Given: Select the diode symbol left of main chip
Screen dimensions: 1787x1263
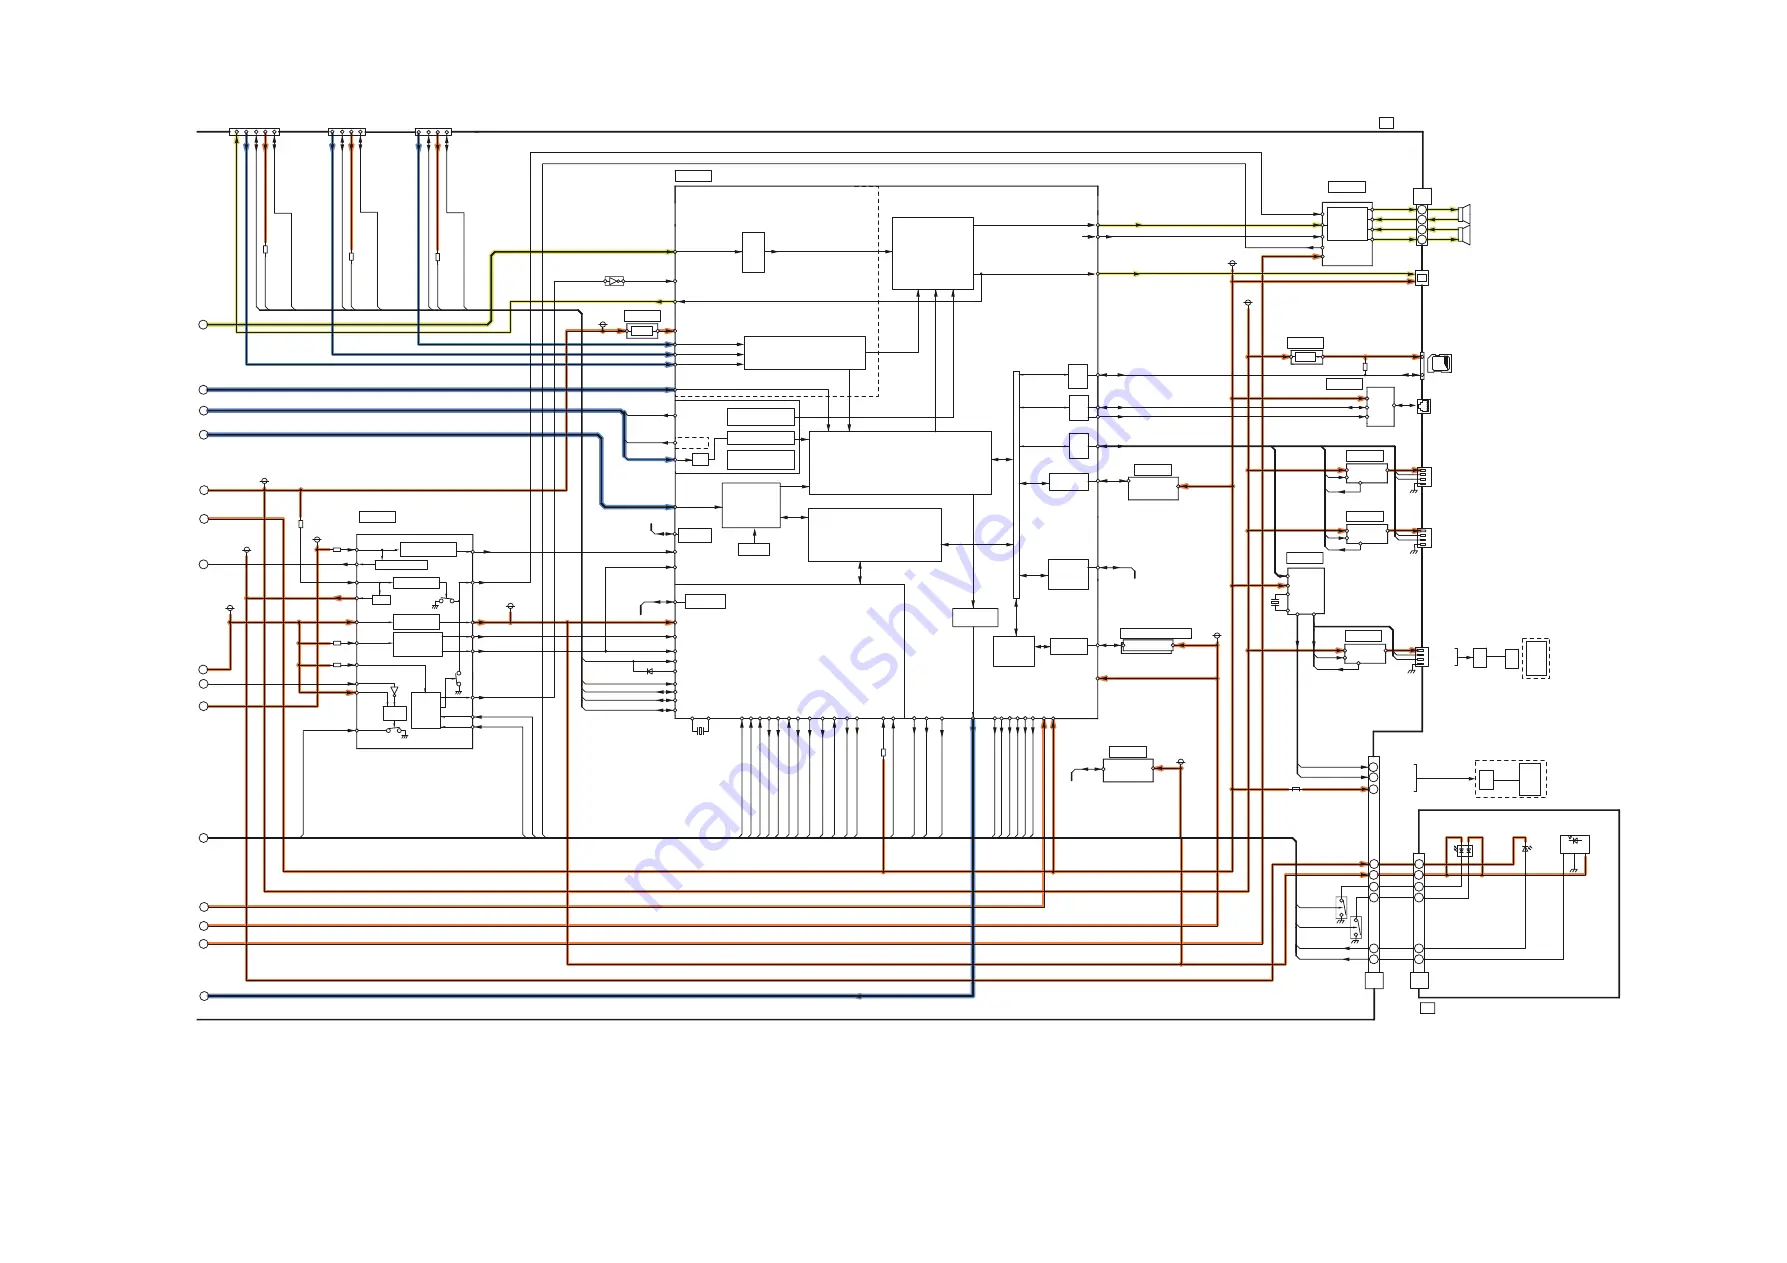Looking at the screenshot, I should tap(649, 671).
